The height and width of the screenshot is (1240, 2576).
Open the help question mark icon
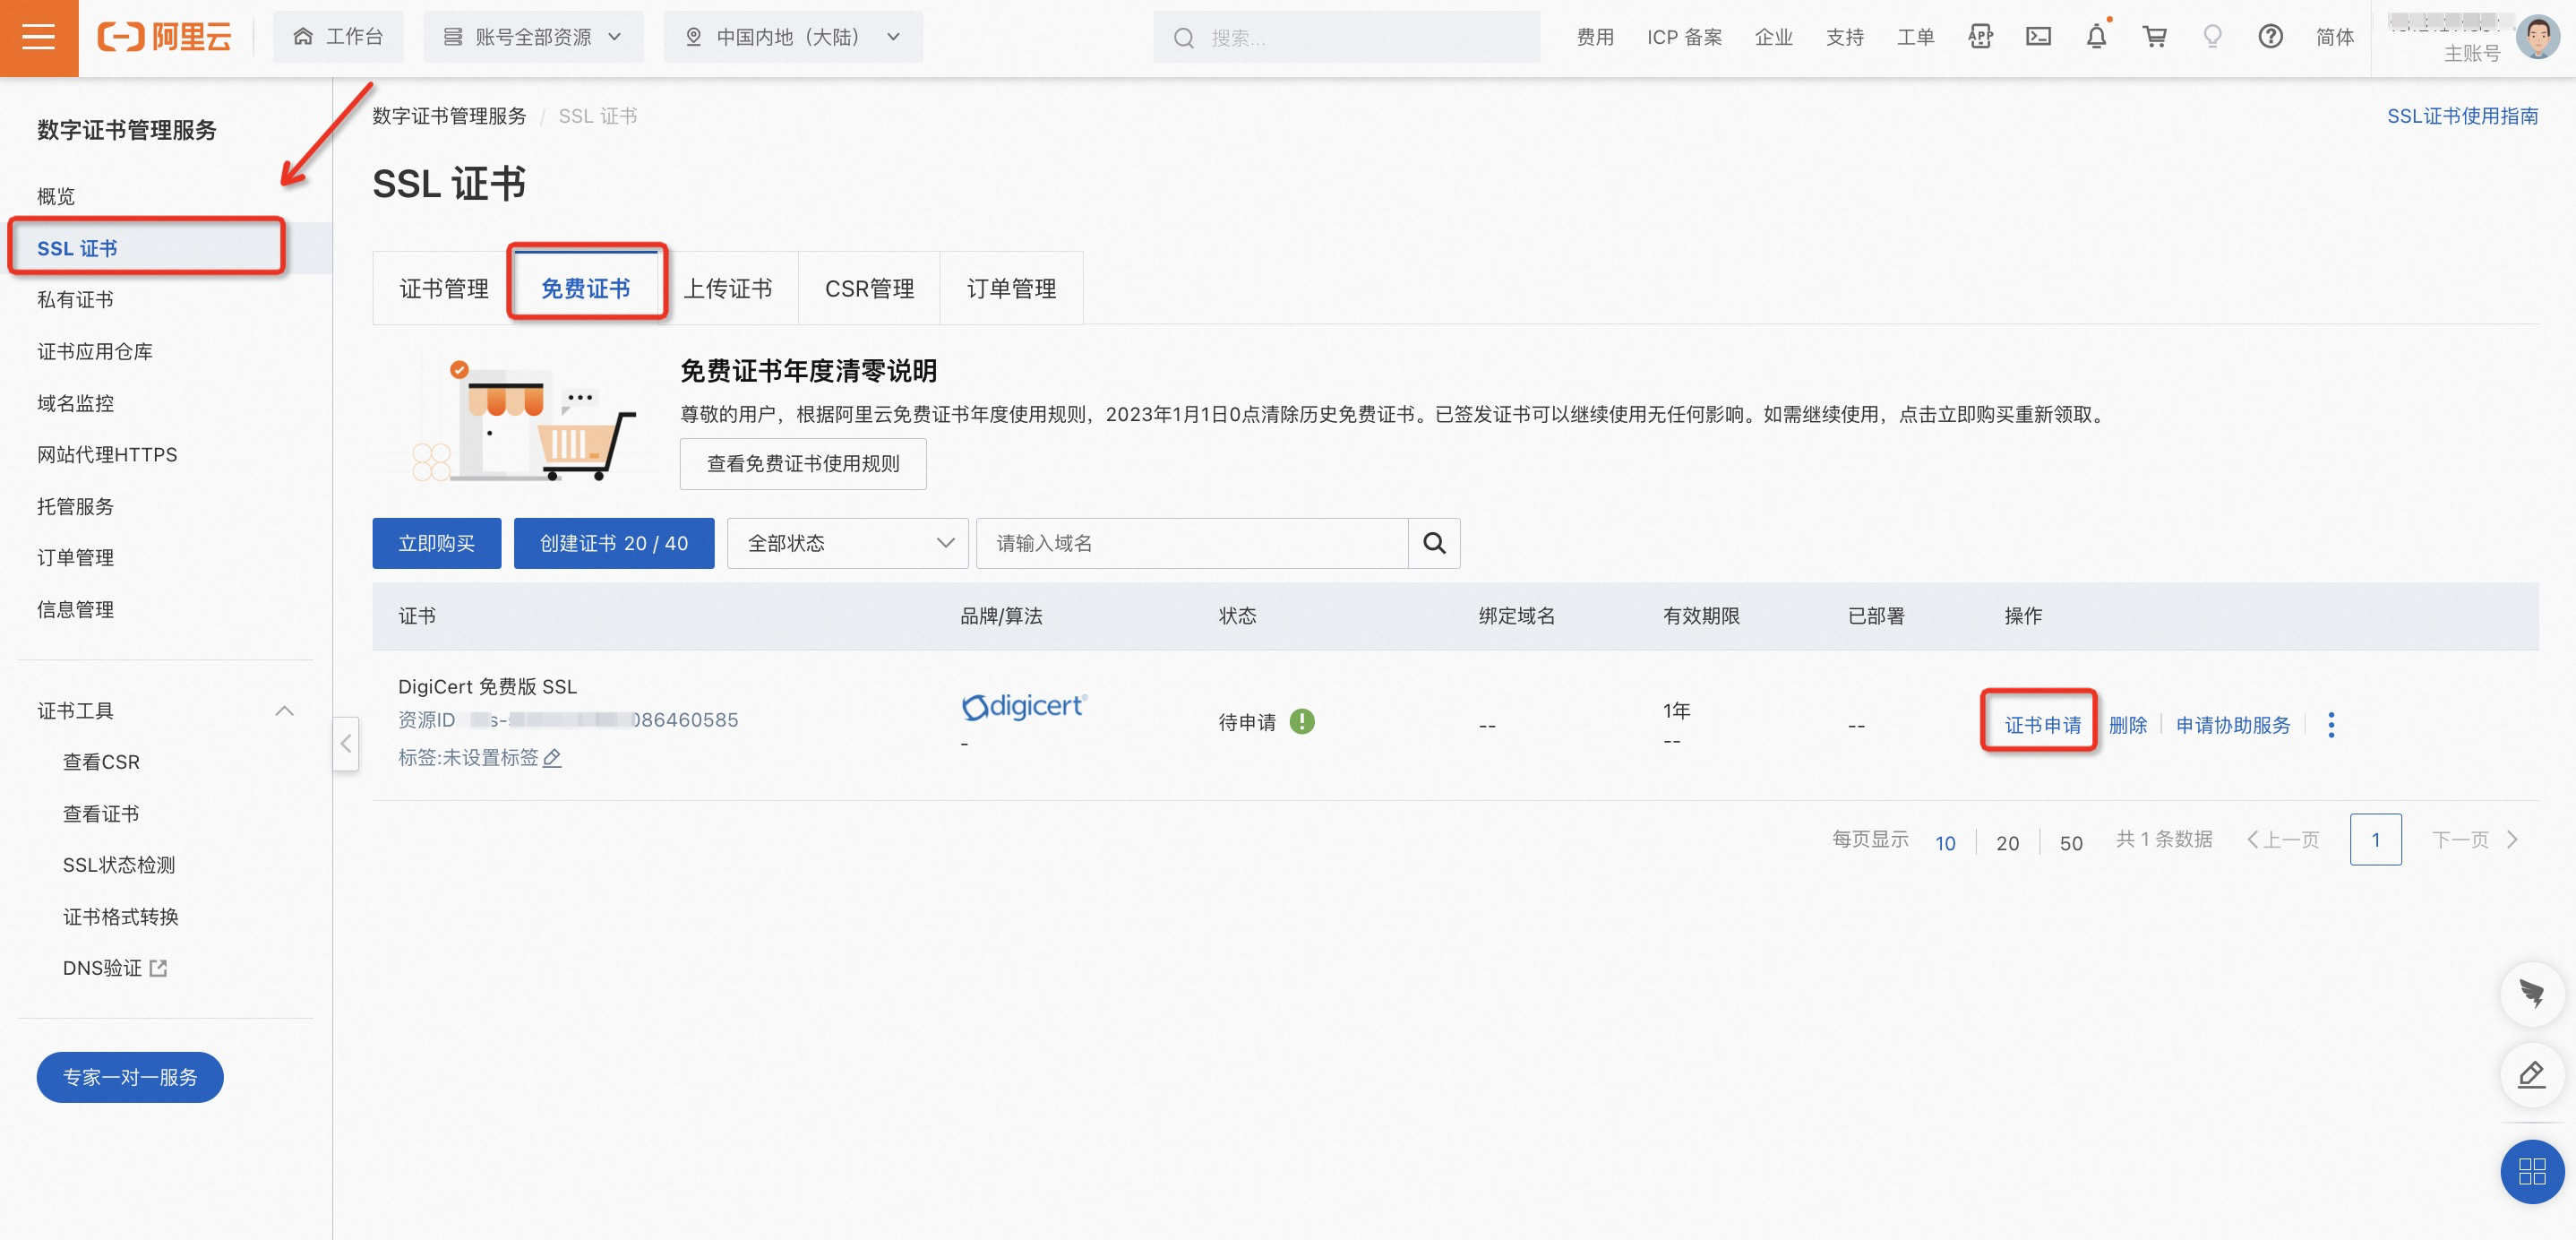coord(2270,37)
